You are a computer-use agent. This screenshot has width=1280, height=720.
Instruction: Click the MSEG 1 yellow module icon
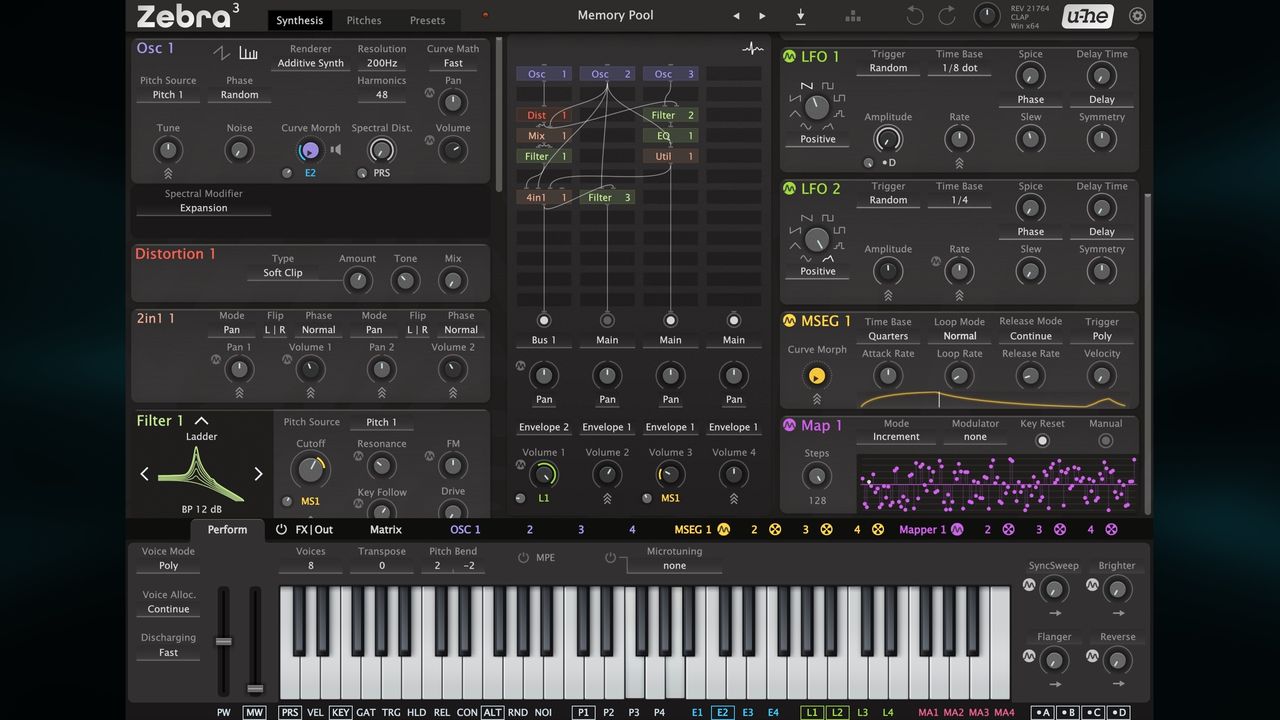(789, 321)
